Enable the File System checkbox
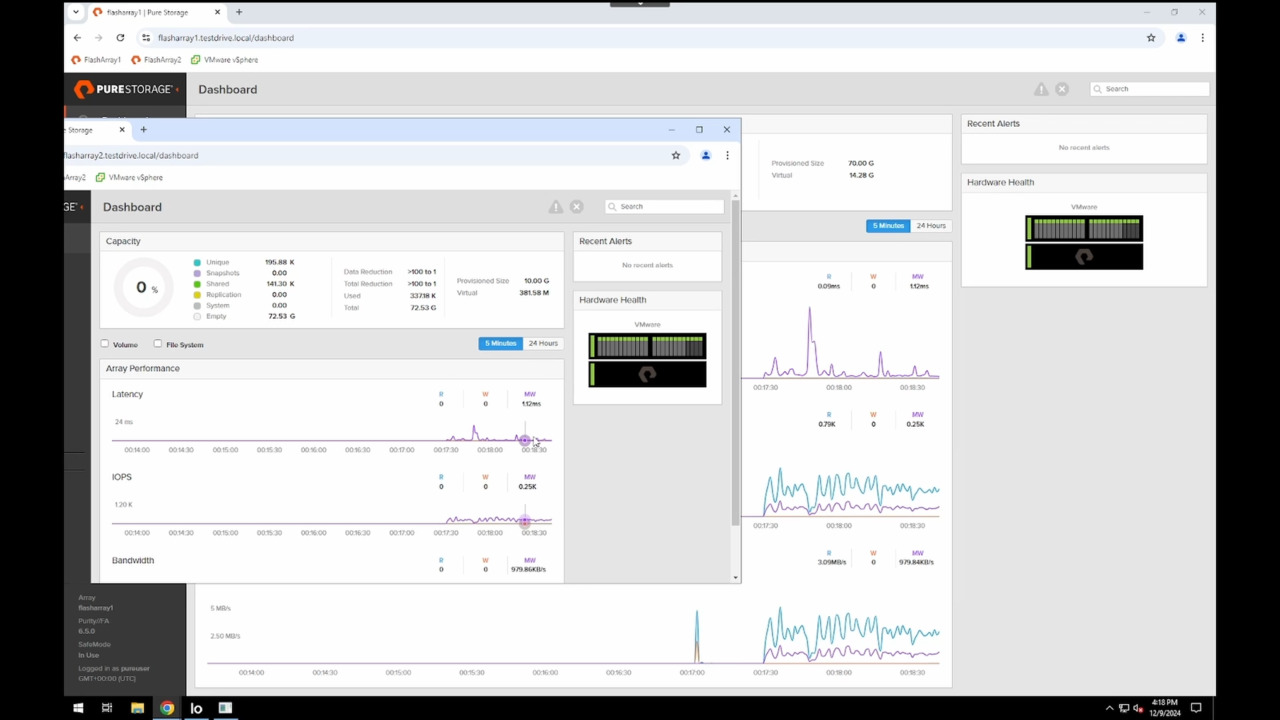Screen dimensions: 1280x720 click(x=157, y=344)
